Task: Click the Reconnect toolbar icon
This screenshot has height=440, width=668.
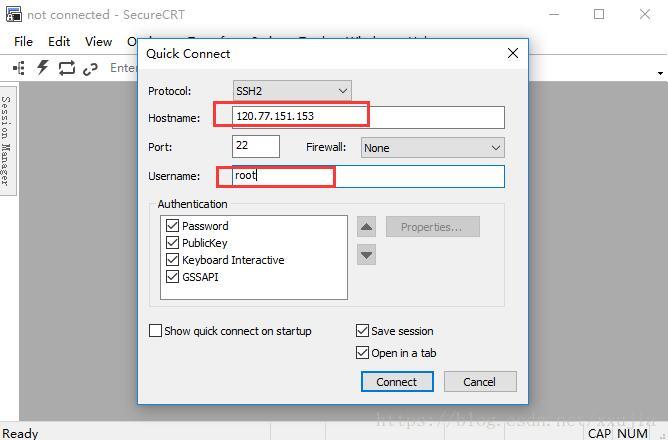Action: (66, 68)
